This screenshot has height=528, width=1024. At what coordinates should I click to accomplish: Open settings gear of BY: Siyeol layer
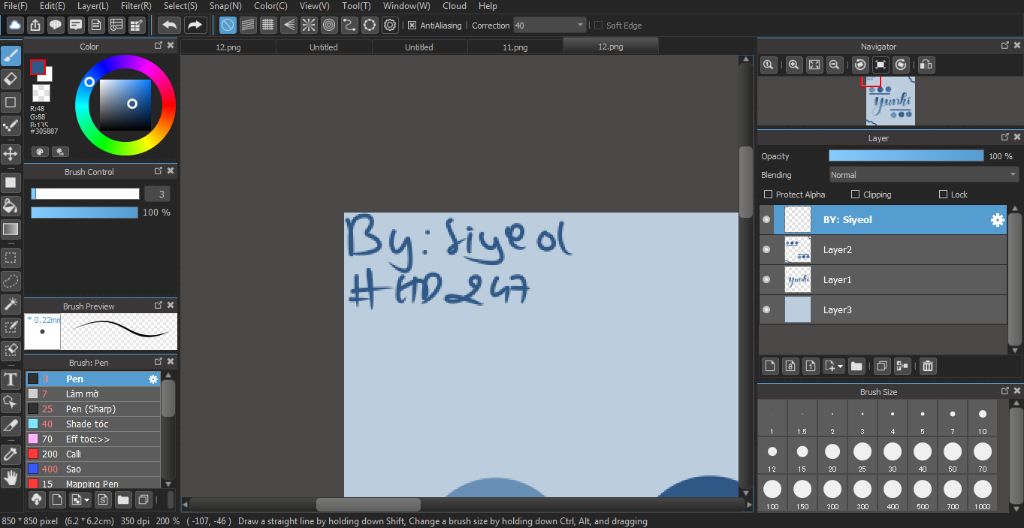(997, 220)
